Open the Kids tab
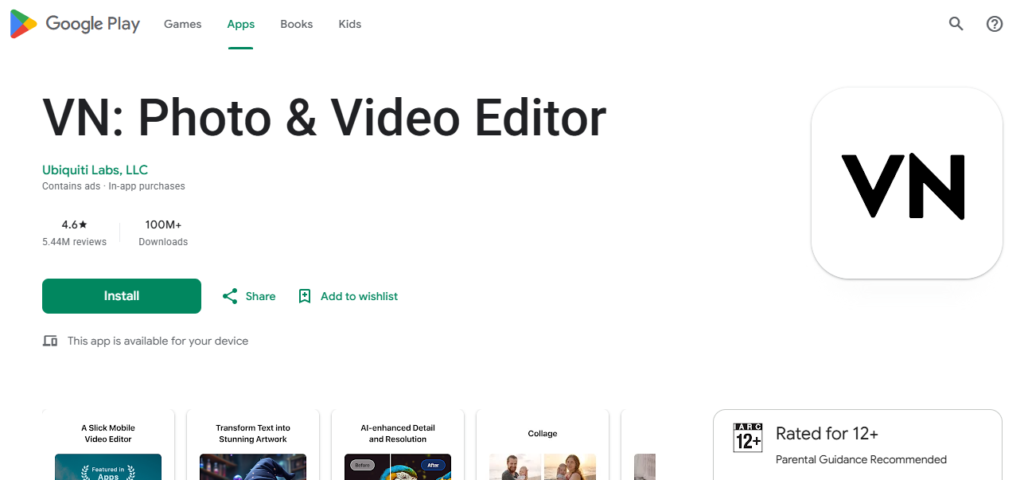Image resolution: width=1024 pixels, height=480 pixels. (349, 24)
